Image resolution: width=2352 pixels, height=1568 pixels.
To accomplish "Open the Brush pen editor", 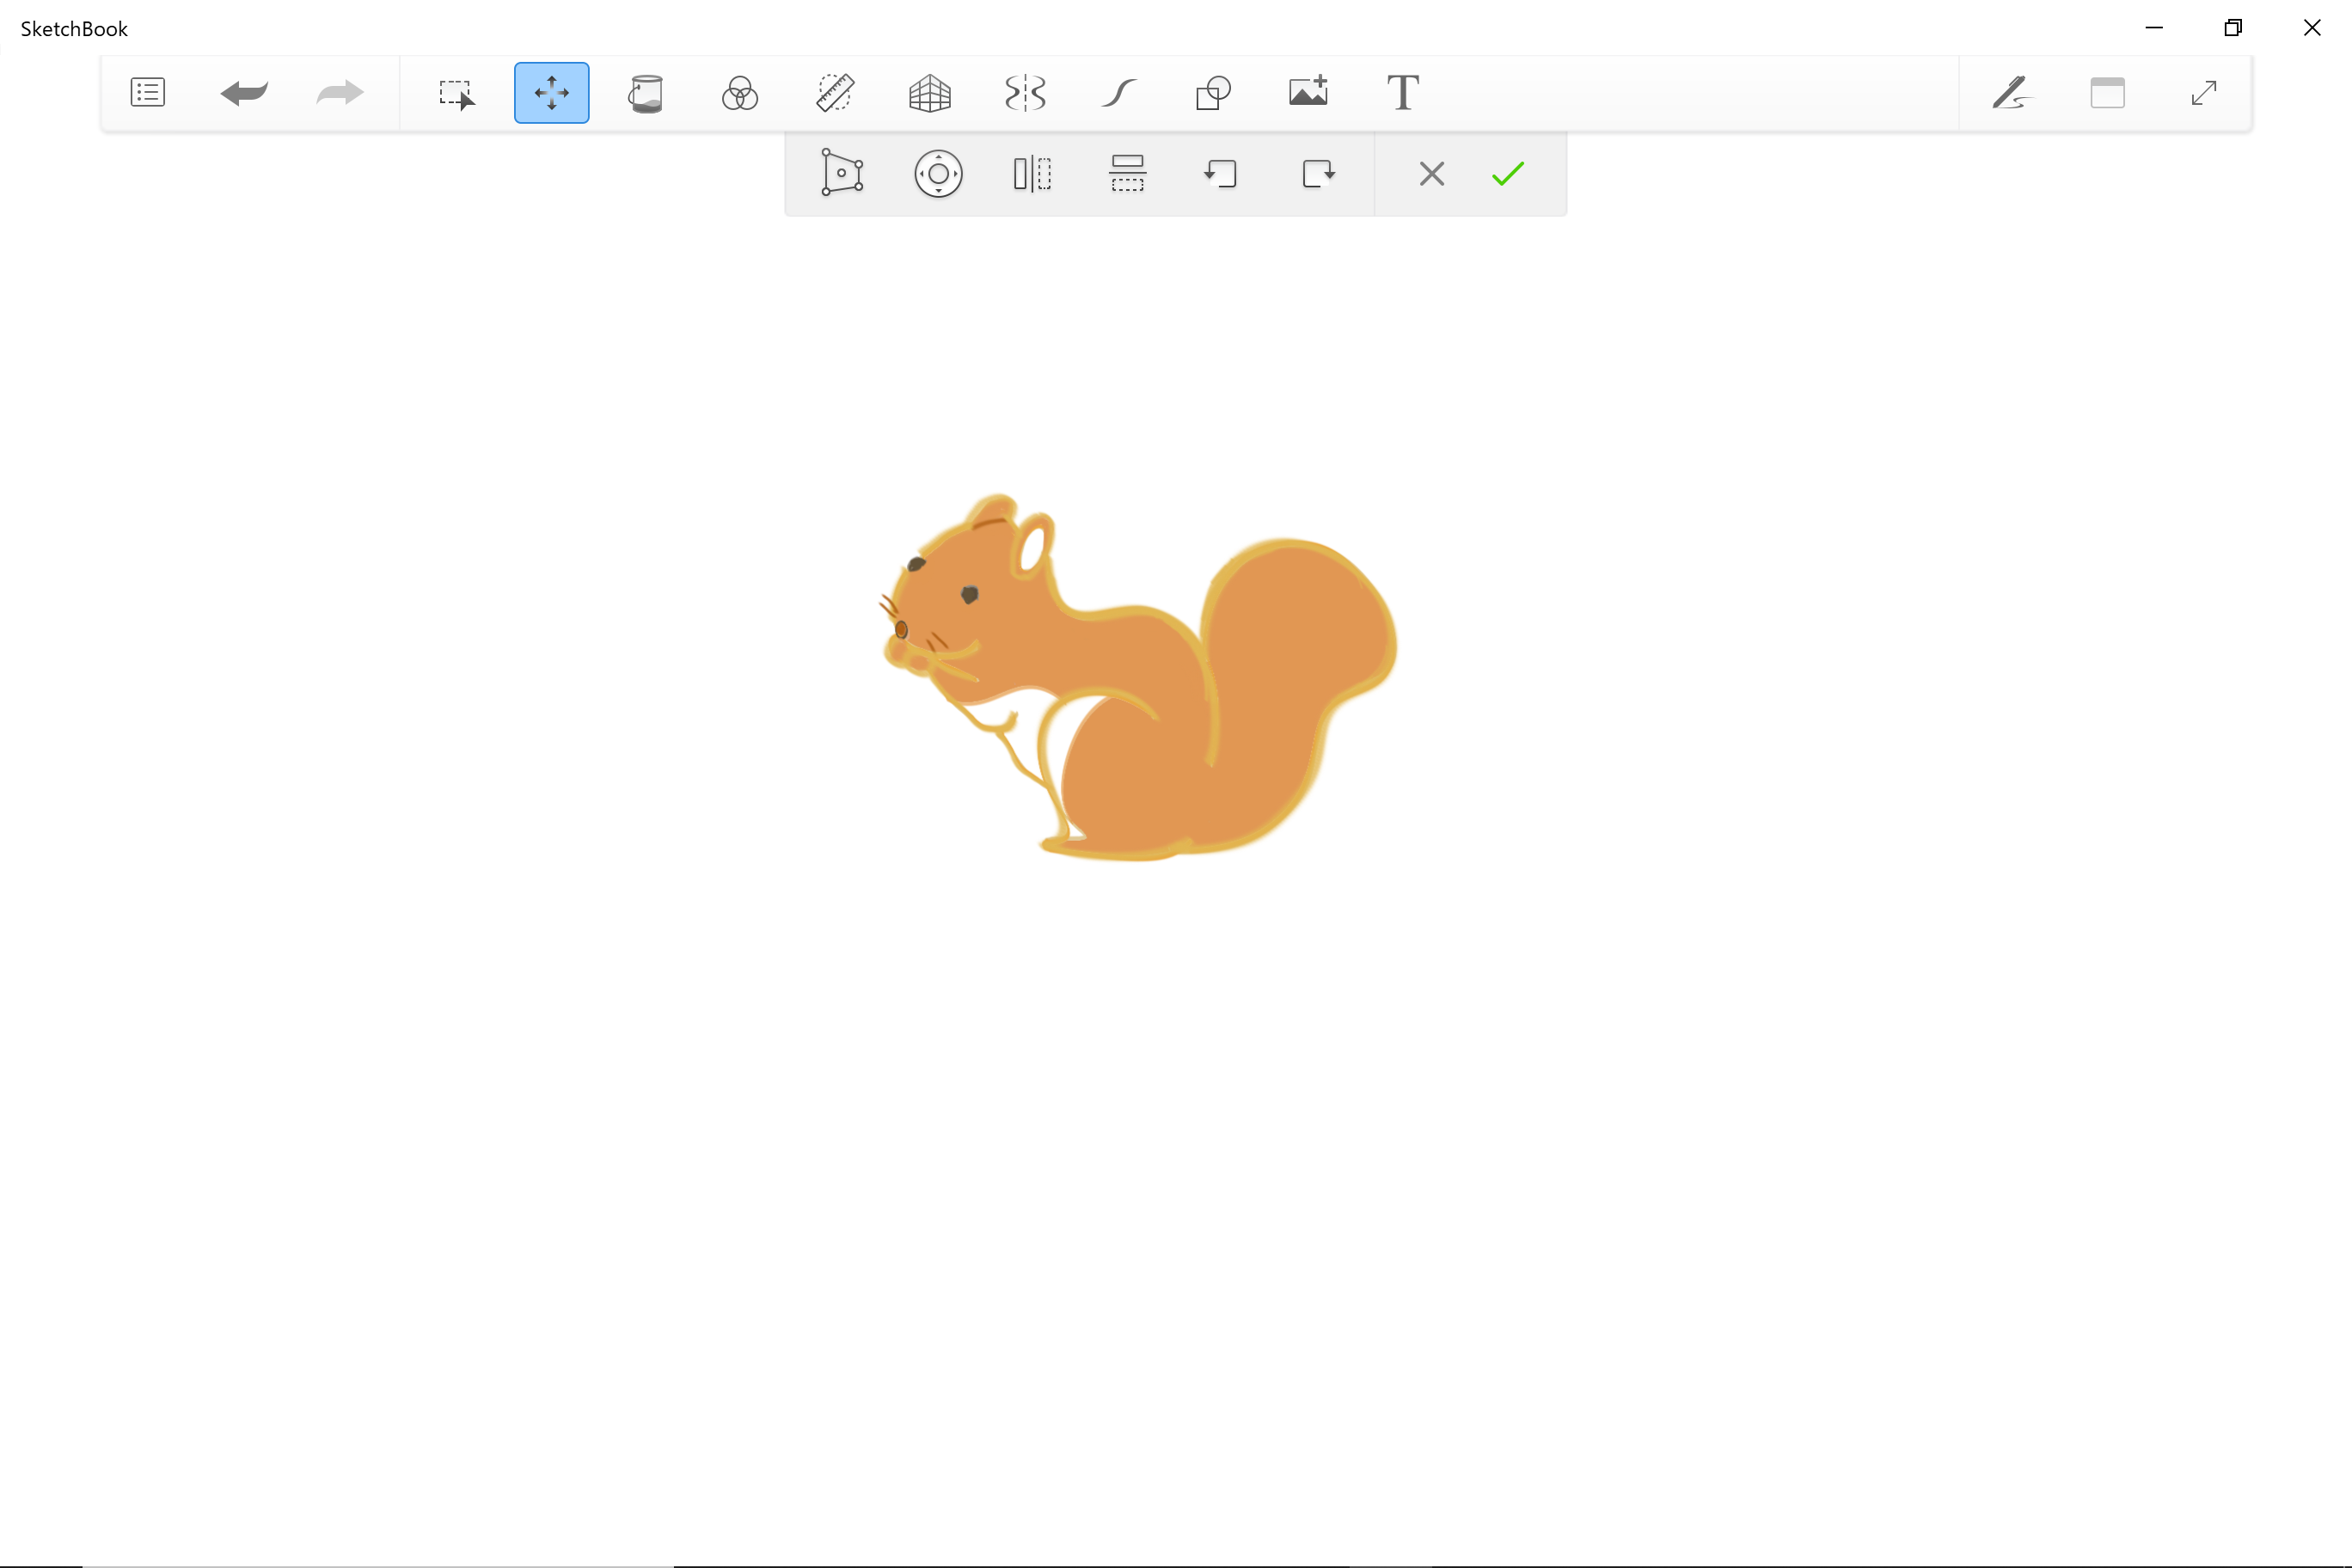I will click(2012, 93).
